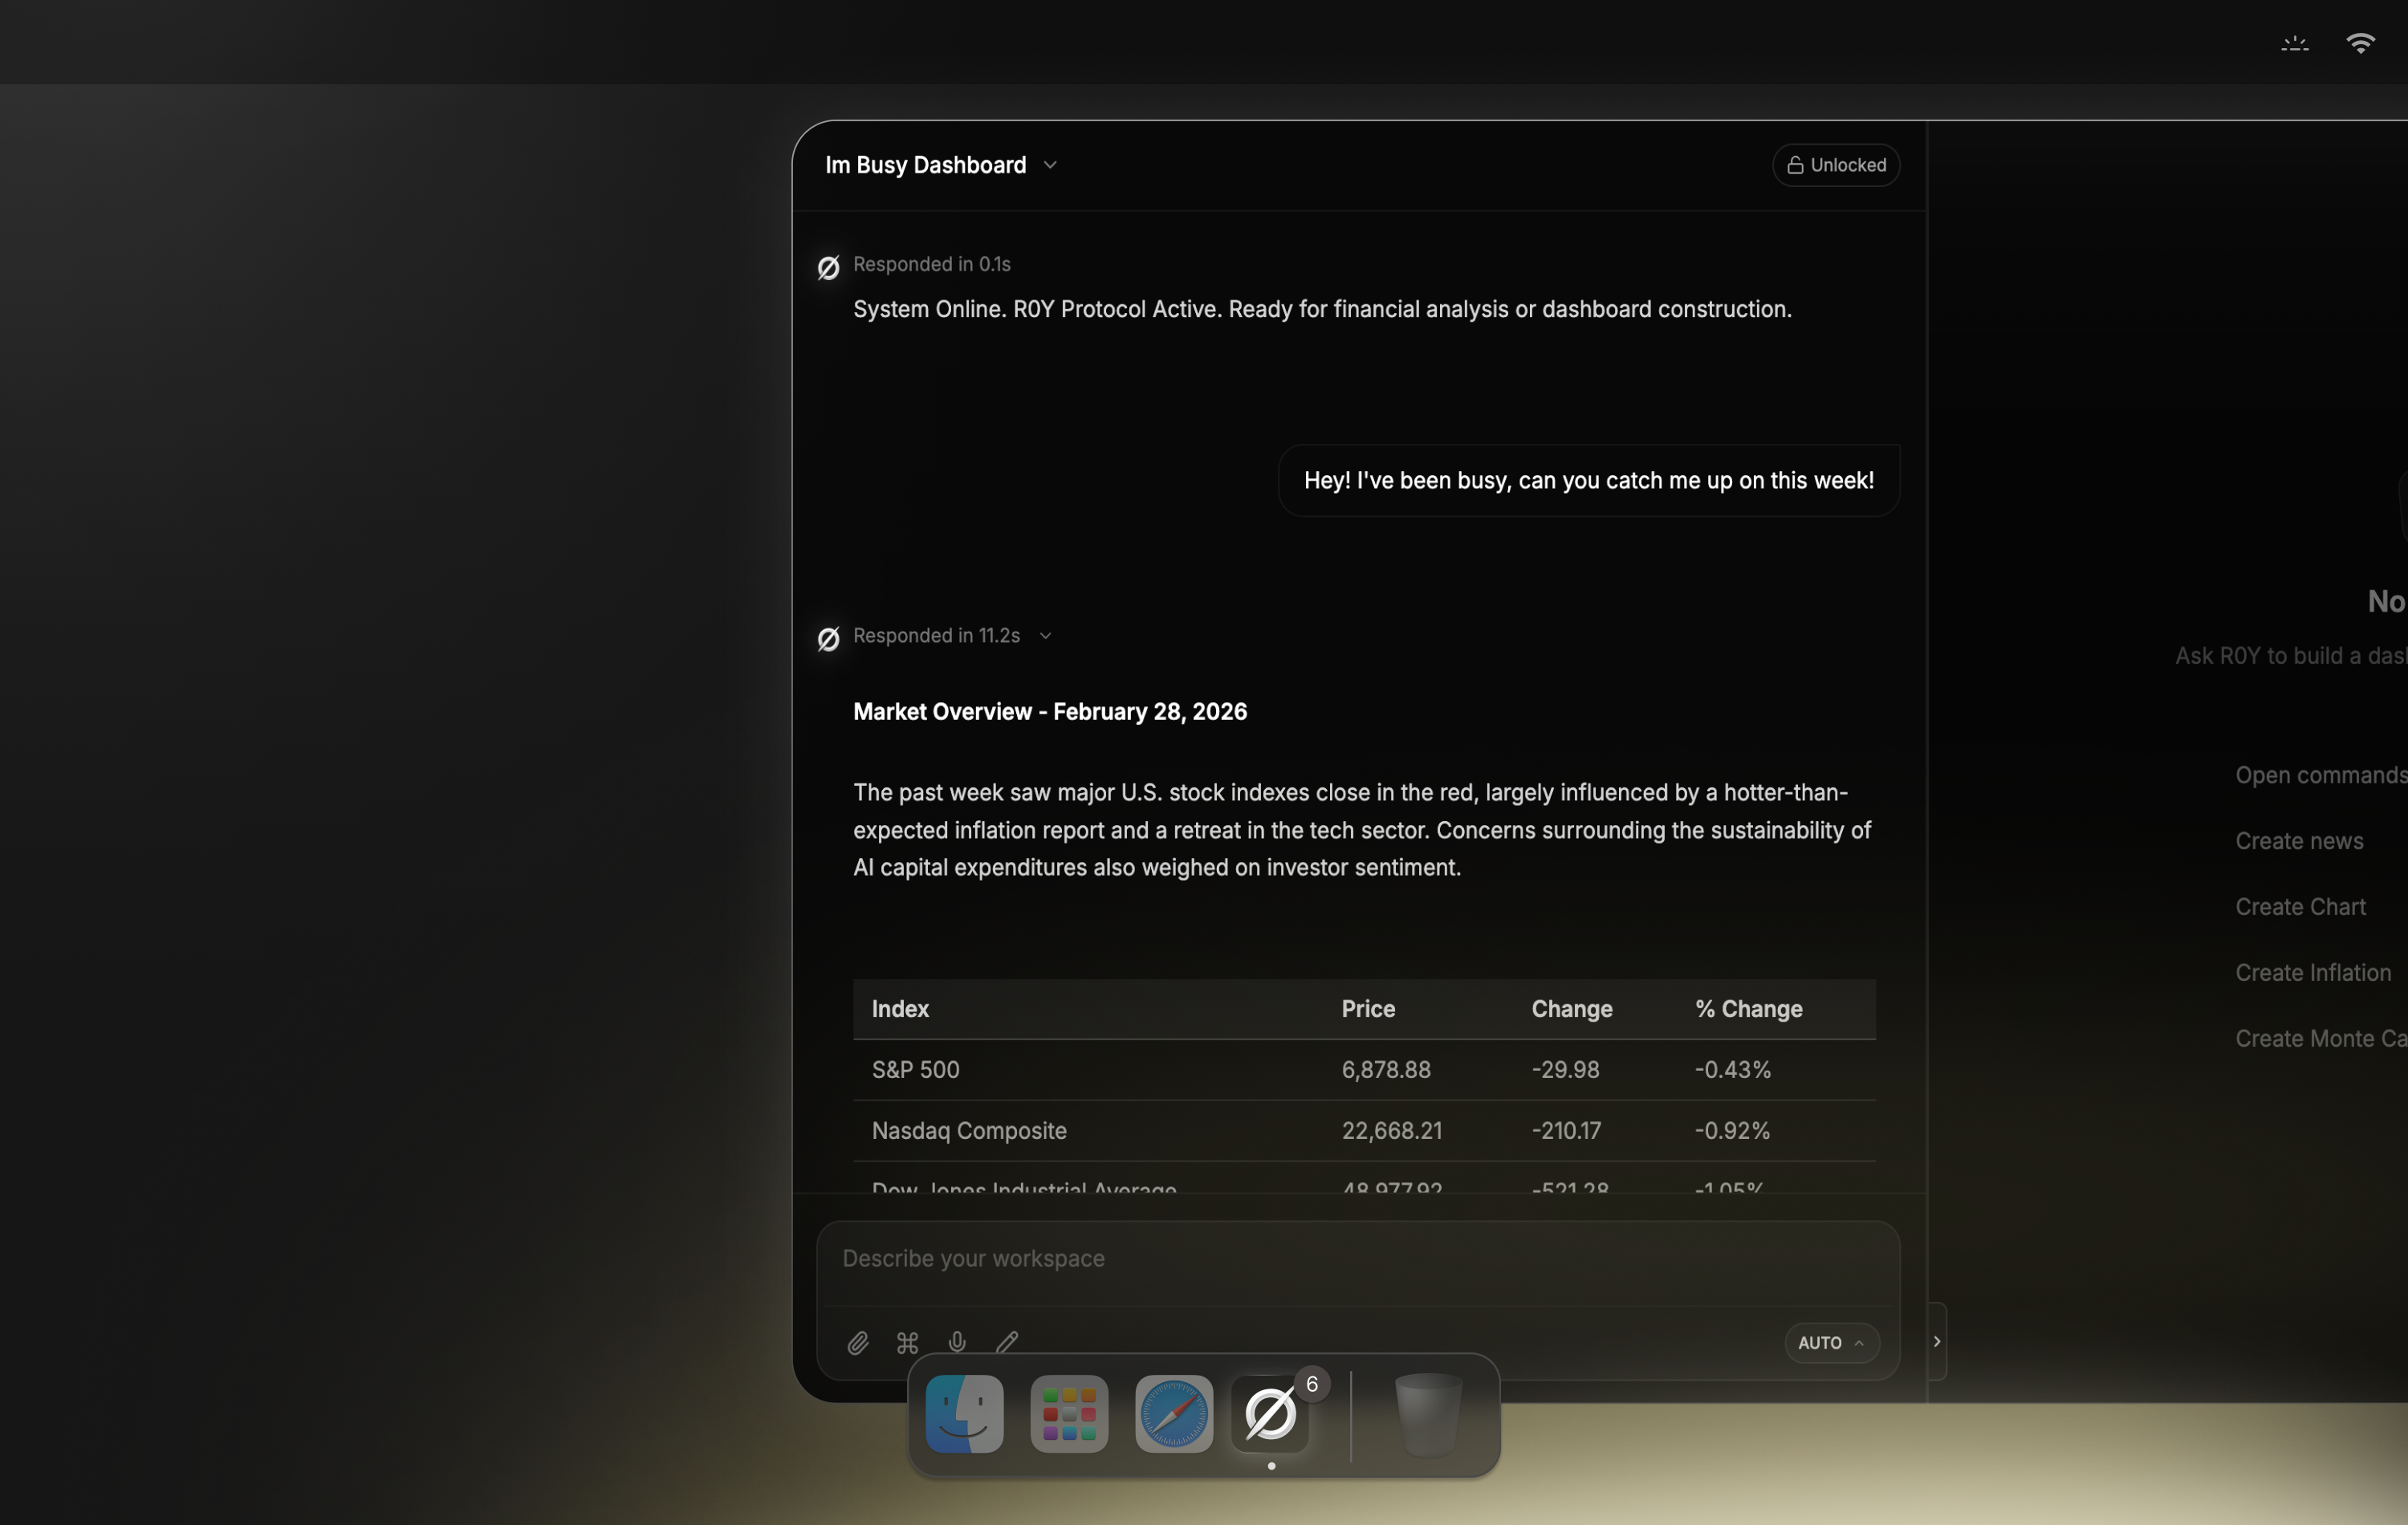Click the right chevron beside the input bar
Screen dimensions: 2408x1525
pos(1937,1341)
